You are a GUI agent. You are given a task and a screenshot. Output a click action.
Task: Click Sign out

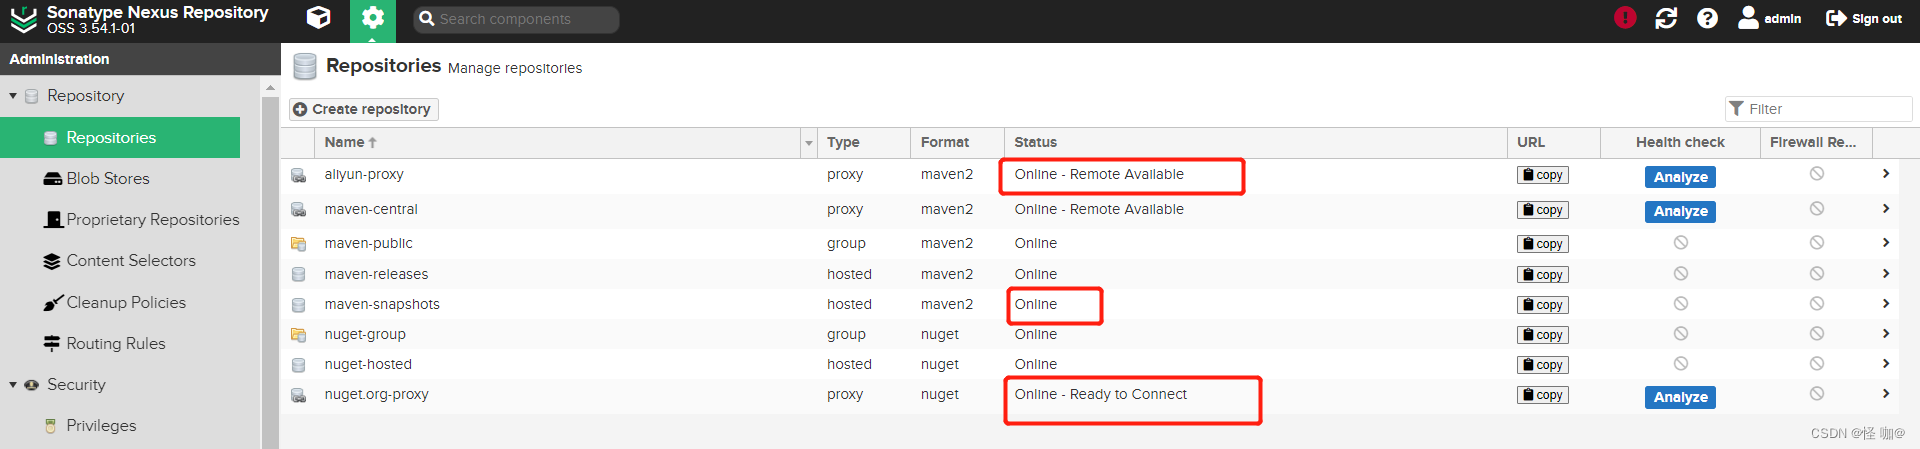coord(1864,18)
